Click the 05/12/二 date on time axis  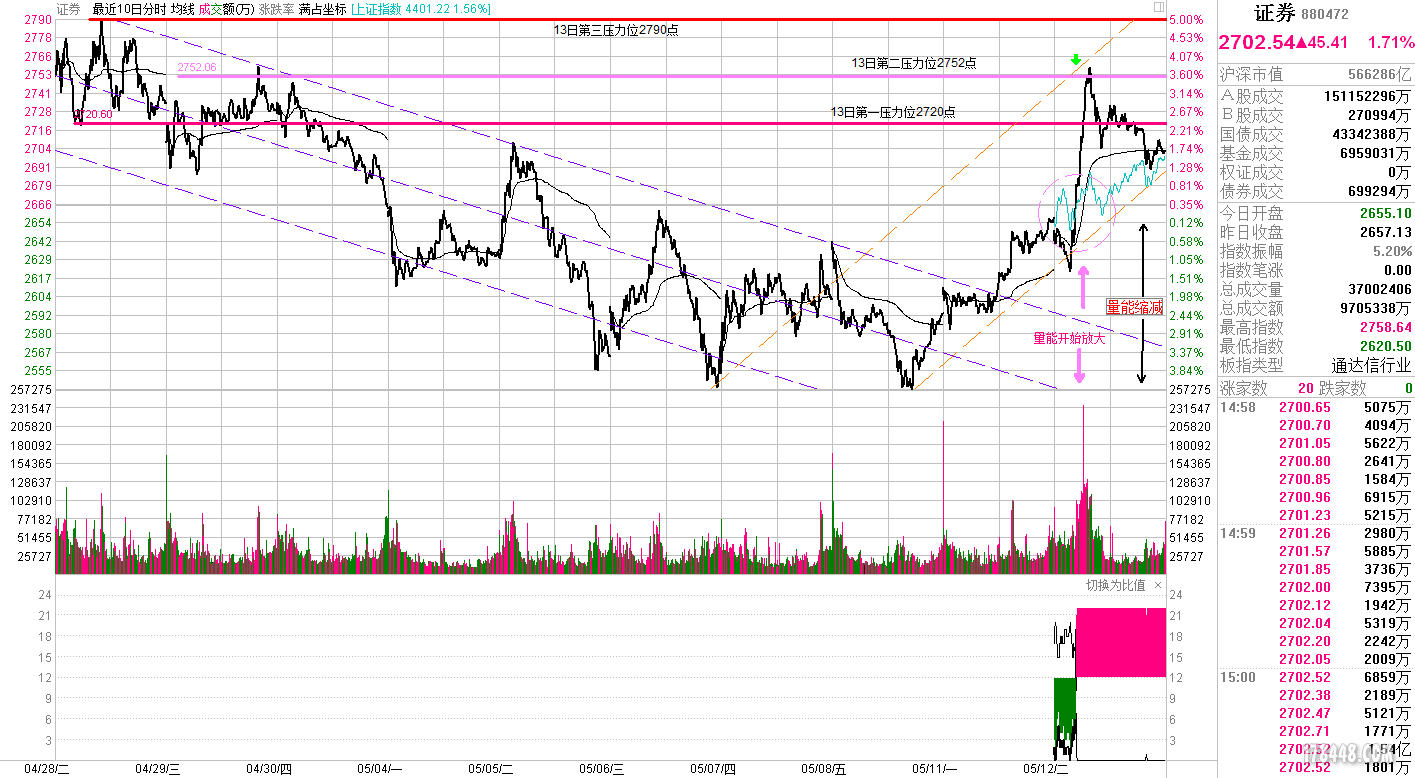coord(1046,769)
